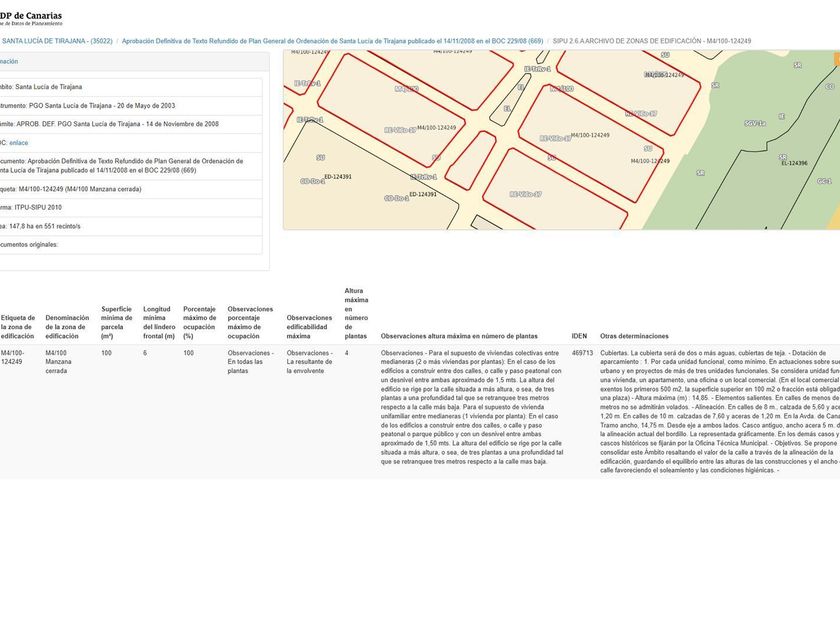Screen dimensions: 840x630
Task: Click the ED-124396 label on the map
Action: [793, 163]
